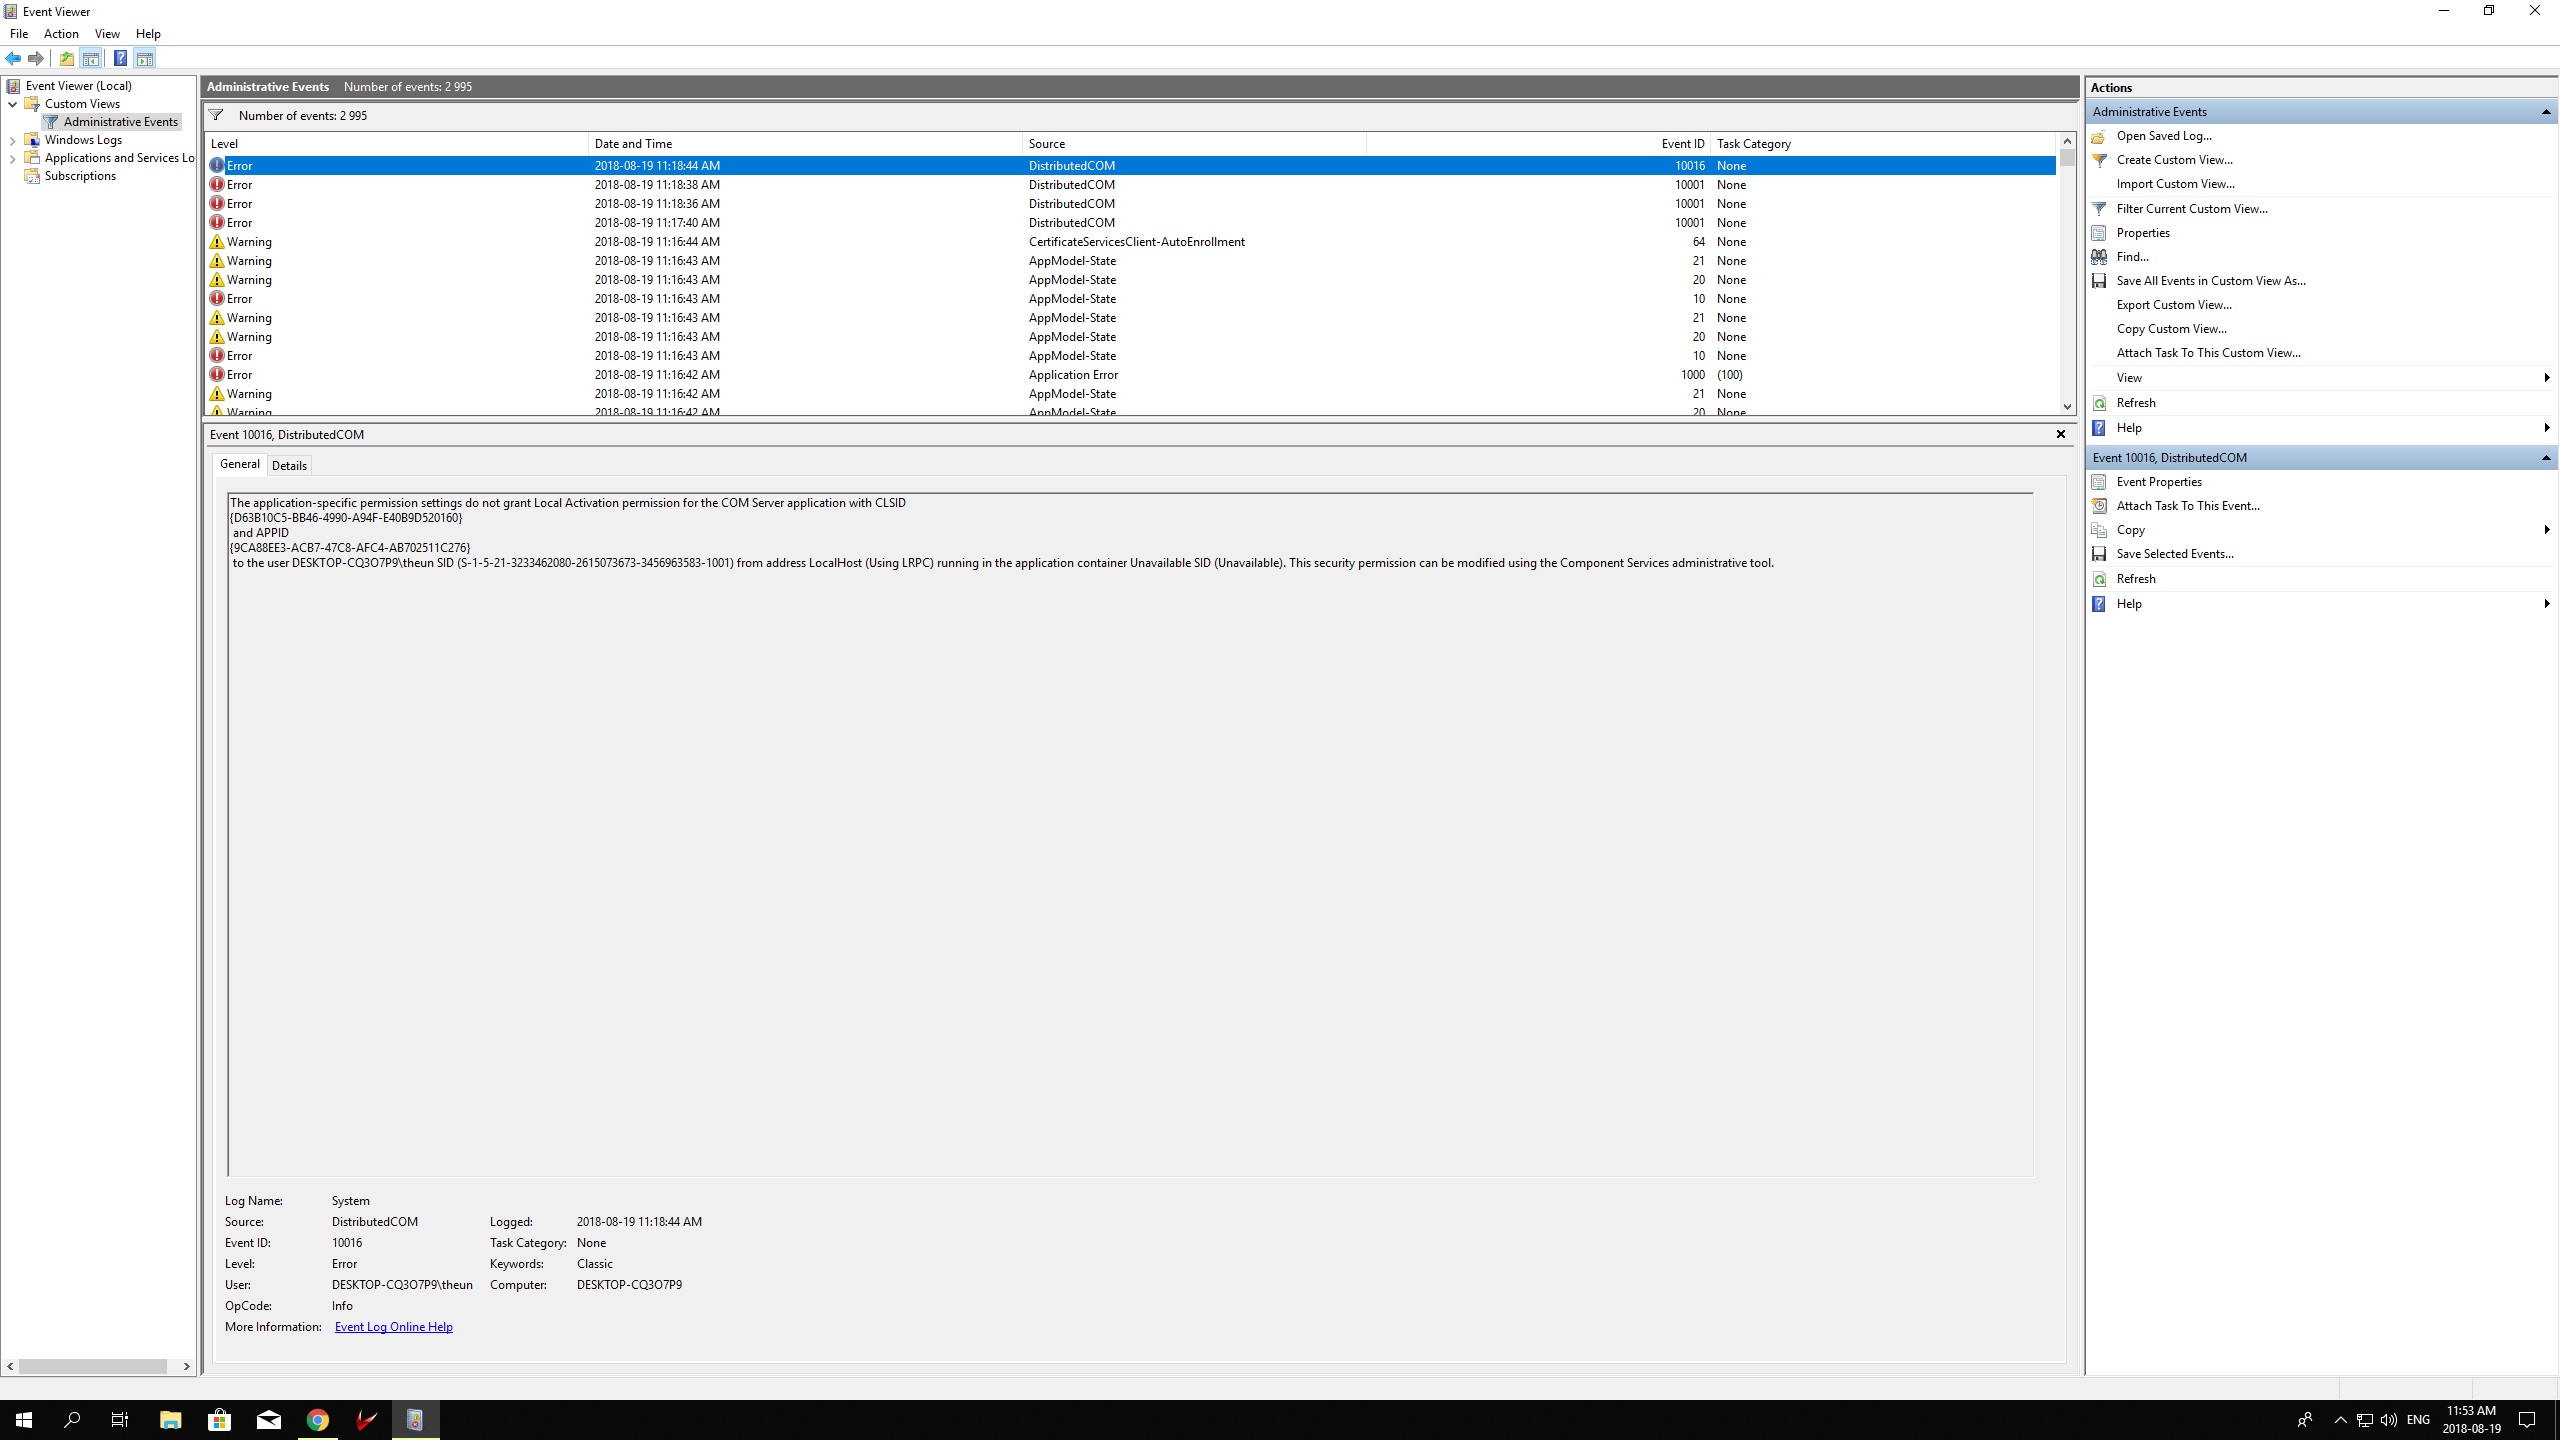Click the Forward arrow toolbar icon
Screen dimensions: 2560x1440
[x=36, y=58]
